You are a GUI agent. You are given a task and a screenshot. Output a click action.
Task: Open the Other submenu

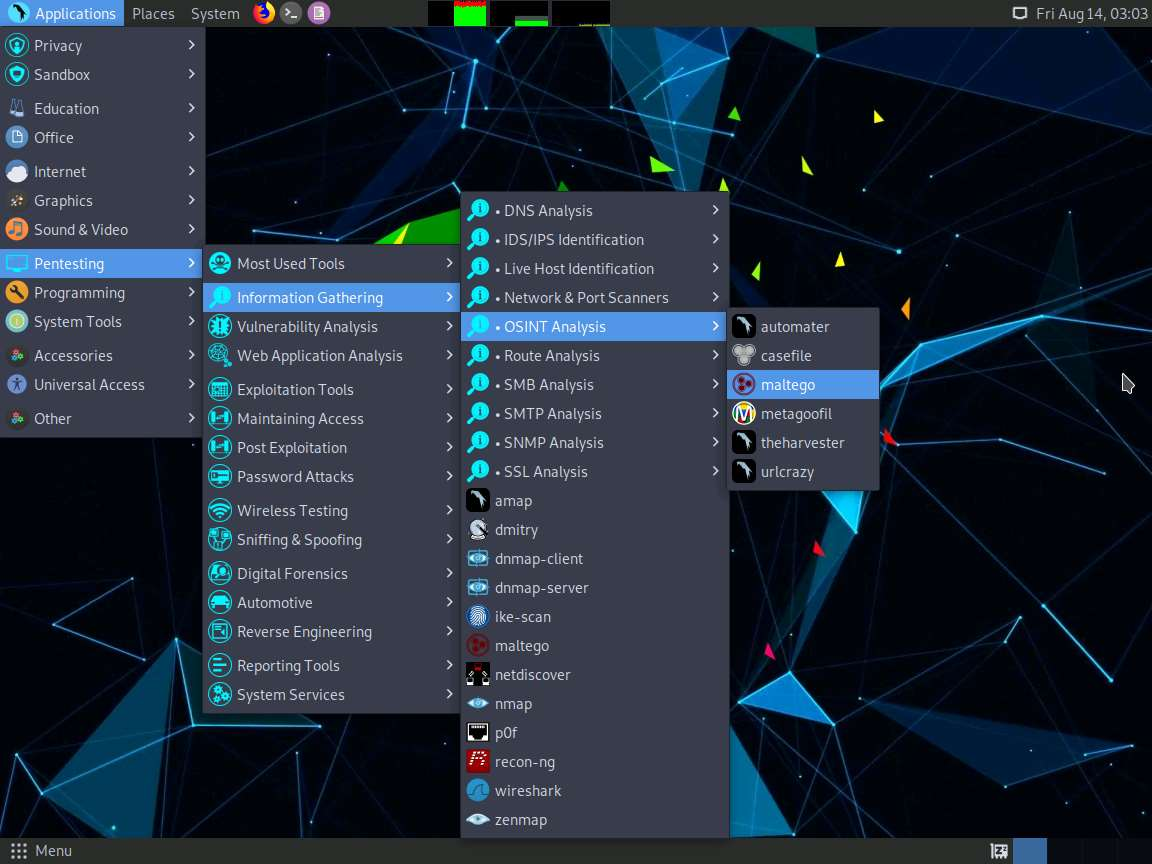pos(101,419)
